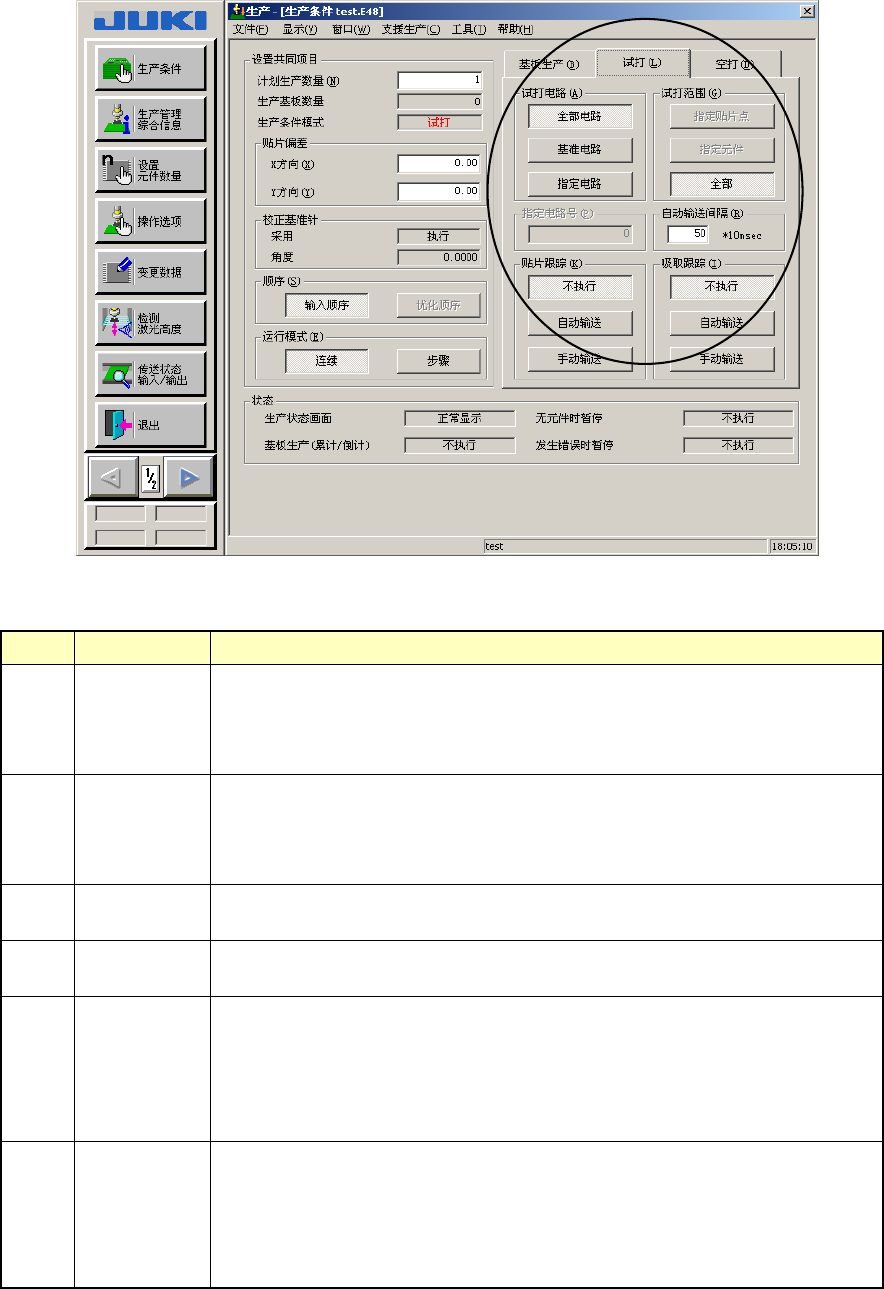The height and width of the screenshot is (1289, 884).
Task: Click the 生产基板数量 value box
Action: pos(440,101)
